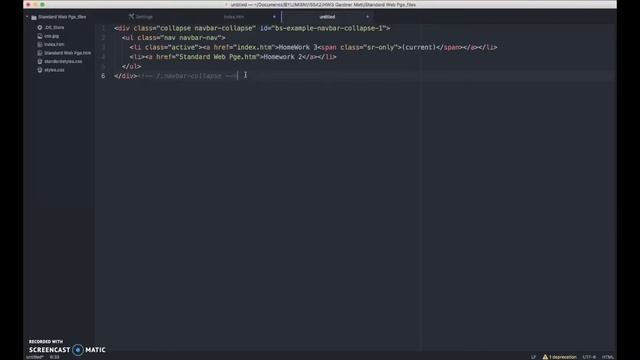
Task: Open index.htm from the file tree
Action: pyautogui.click(x=54, y=44)
